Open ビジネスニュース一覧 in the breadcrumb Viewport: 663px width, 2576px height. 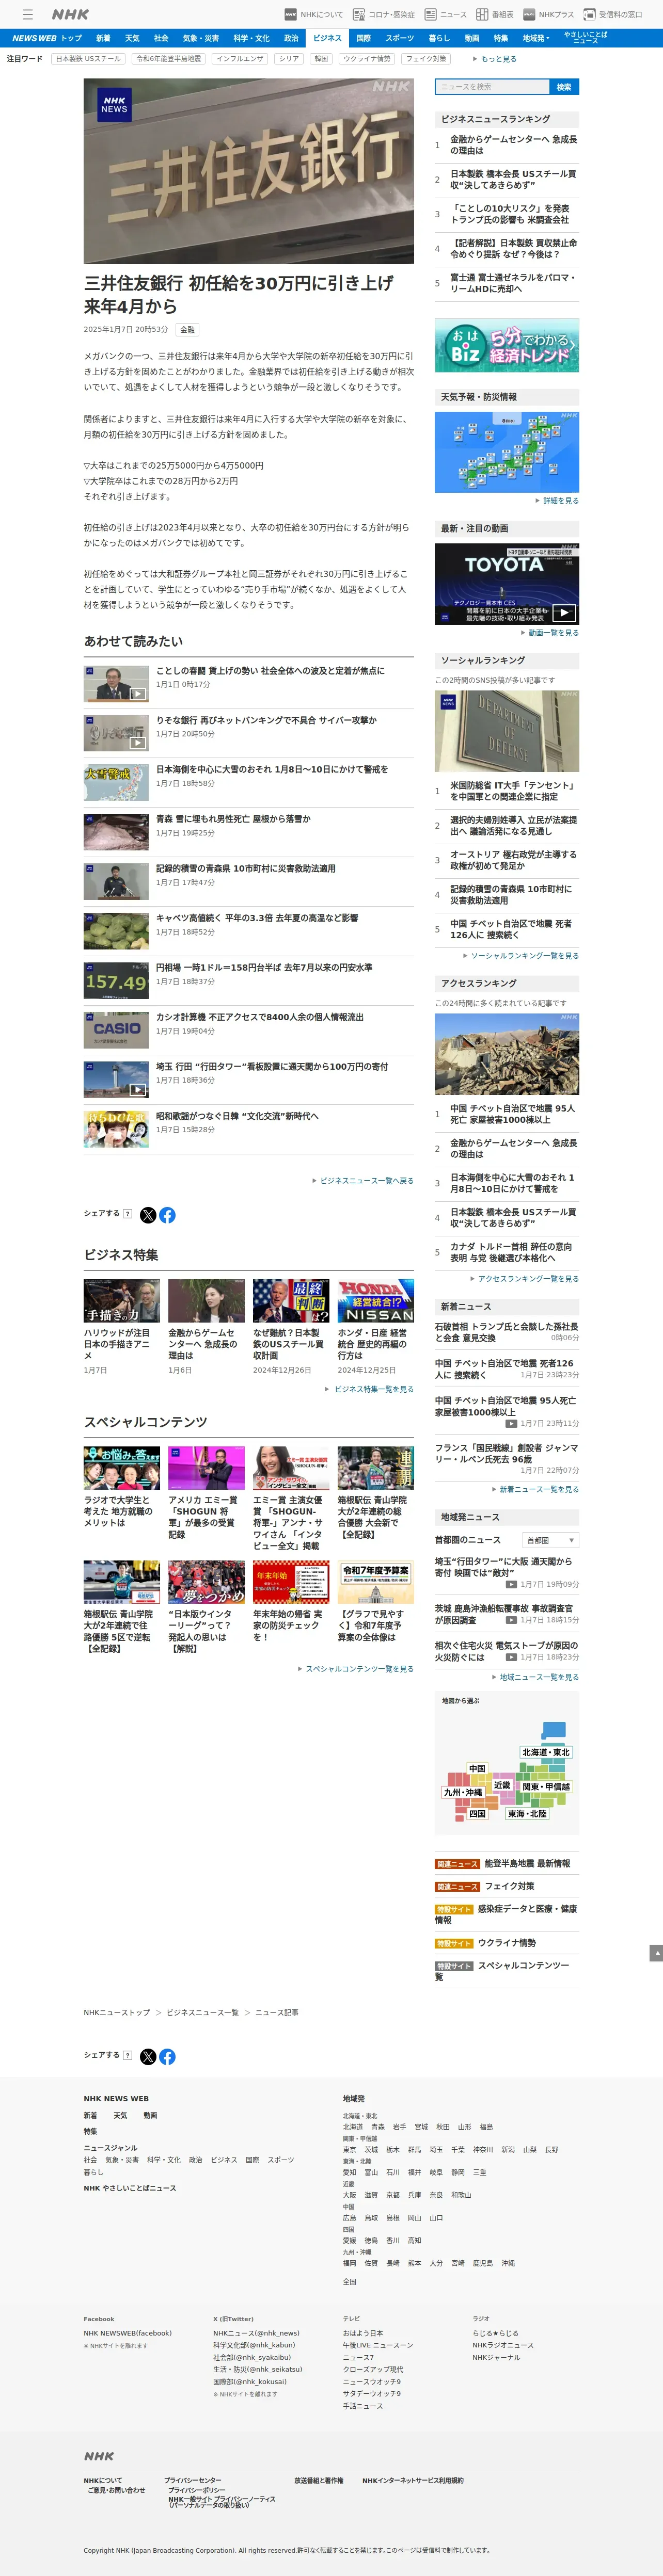tap(203, 2012)
